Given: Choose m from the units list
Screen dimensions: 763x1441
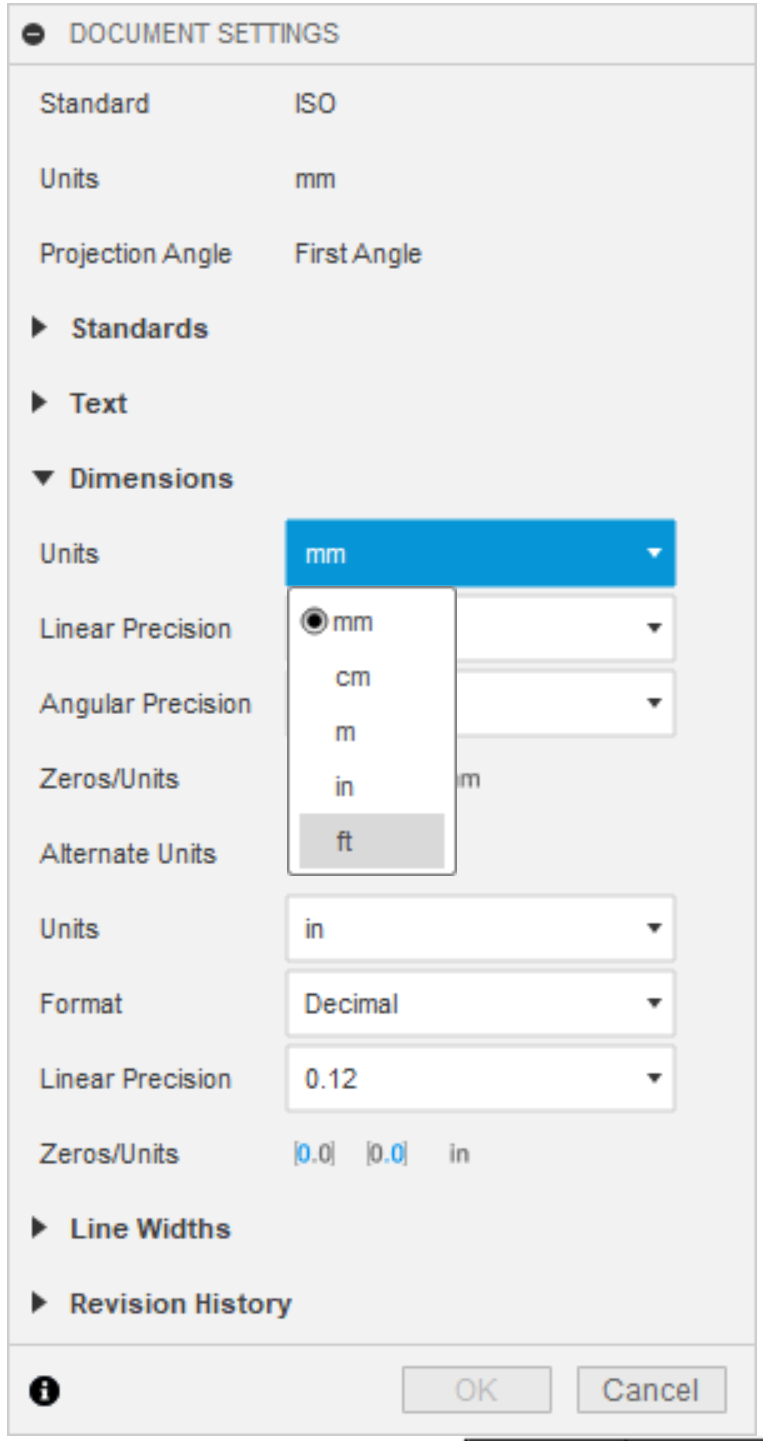Looking at the screenshot, I should pos(345,732).
